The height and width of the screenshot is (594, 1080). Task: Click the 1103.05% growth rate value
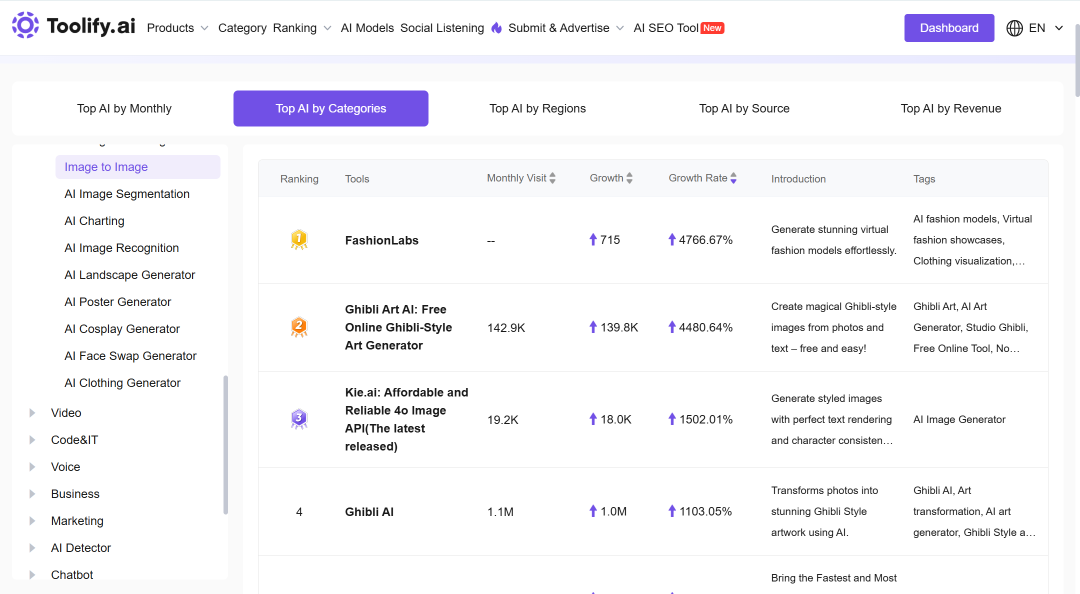tap(705, 511)
